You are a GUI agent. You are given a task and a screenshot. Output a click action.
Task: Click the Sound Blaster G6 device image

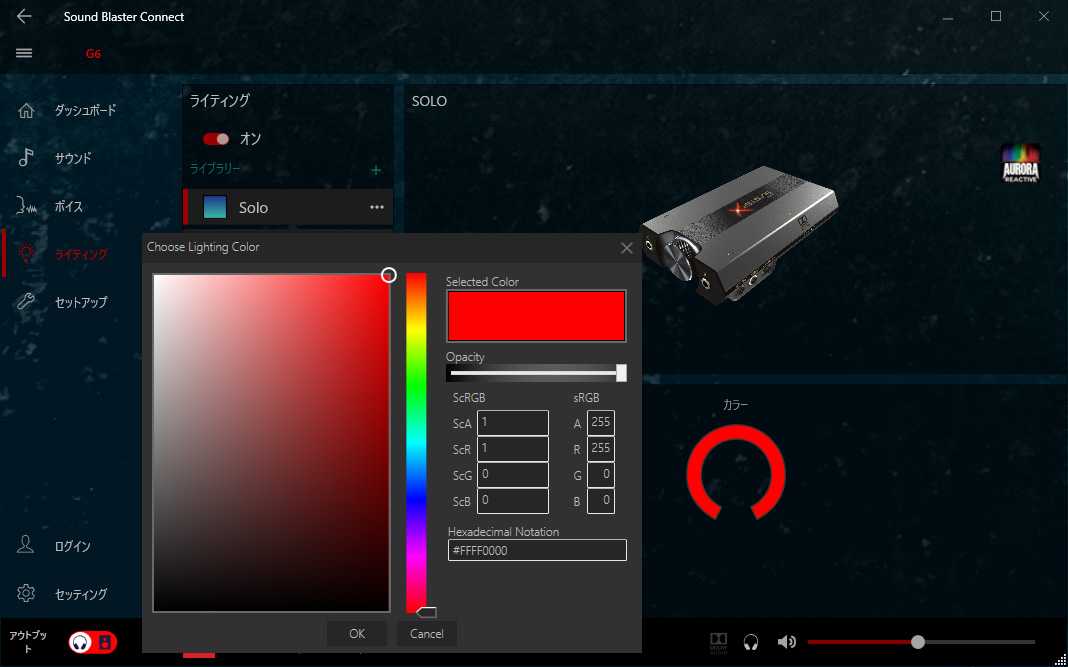click(x=739, y=237)
